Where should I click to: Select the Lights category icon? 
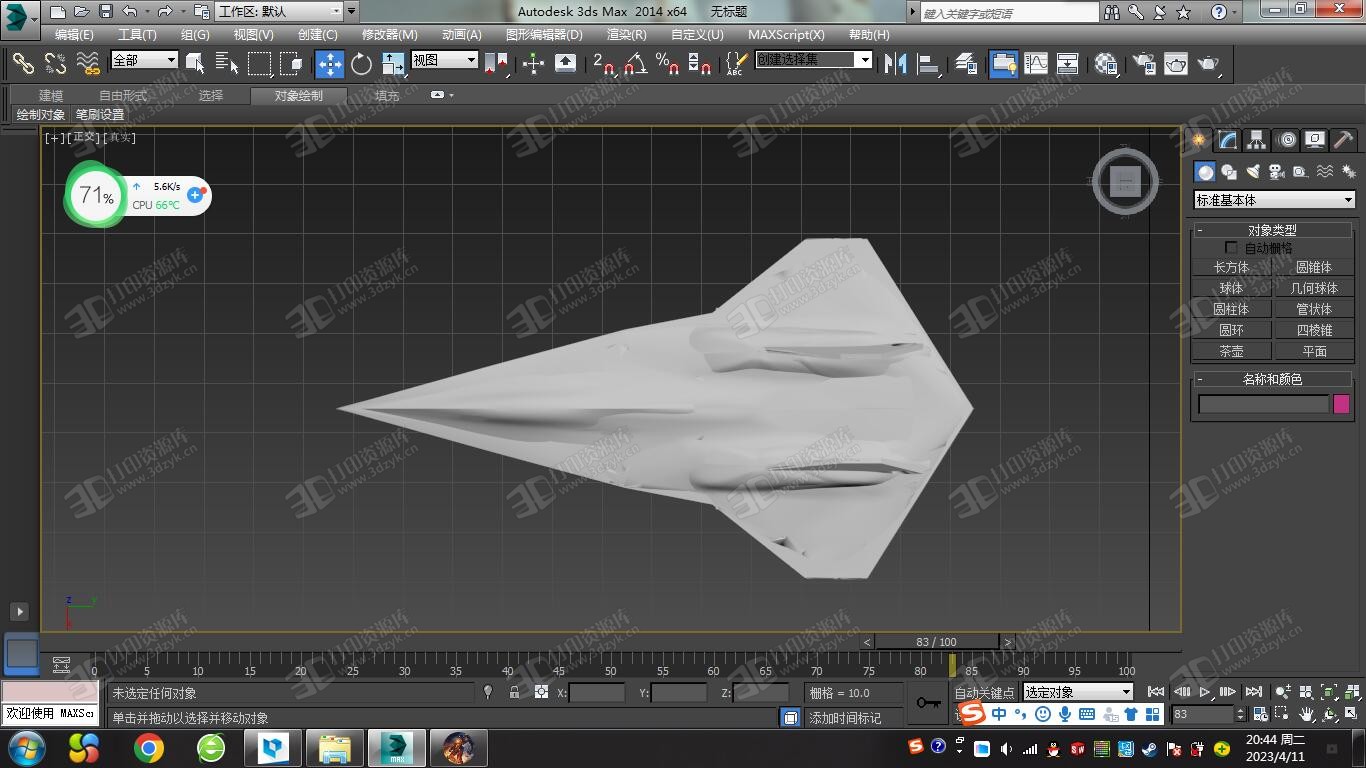pos(1253,172)
